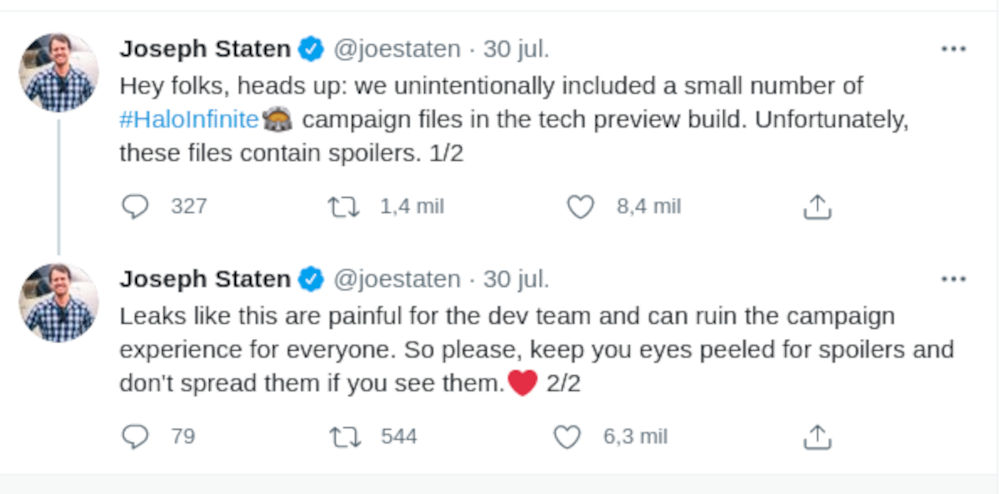Click Joseph Staten's name on first tweet

[x=205, y=49]
